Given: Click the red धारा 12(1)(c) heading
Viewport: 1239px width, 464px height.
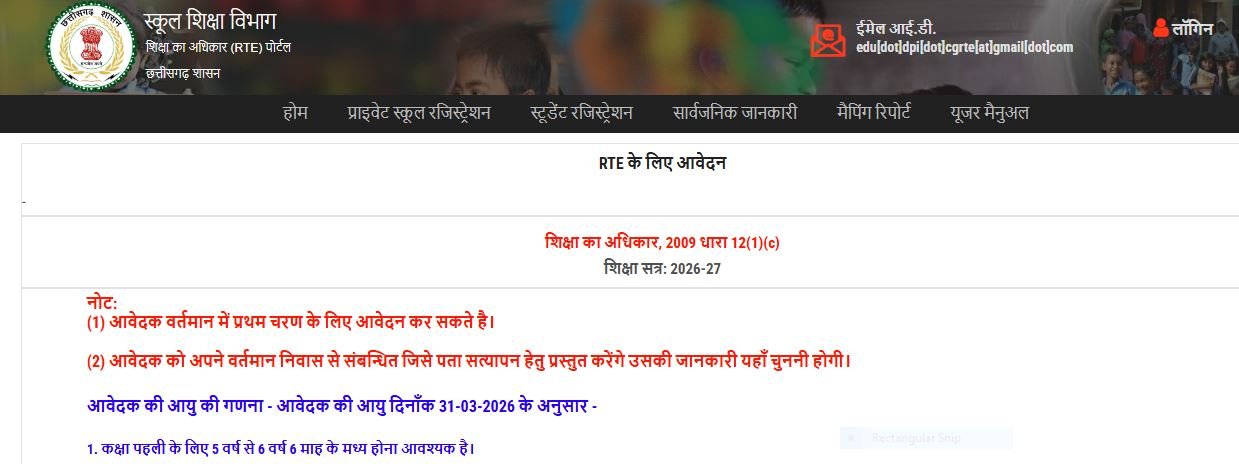Looking at the screenshot, I should click(661, 243).
